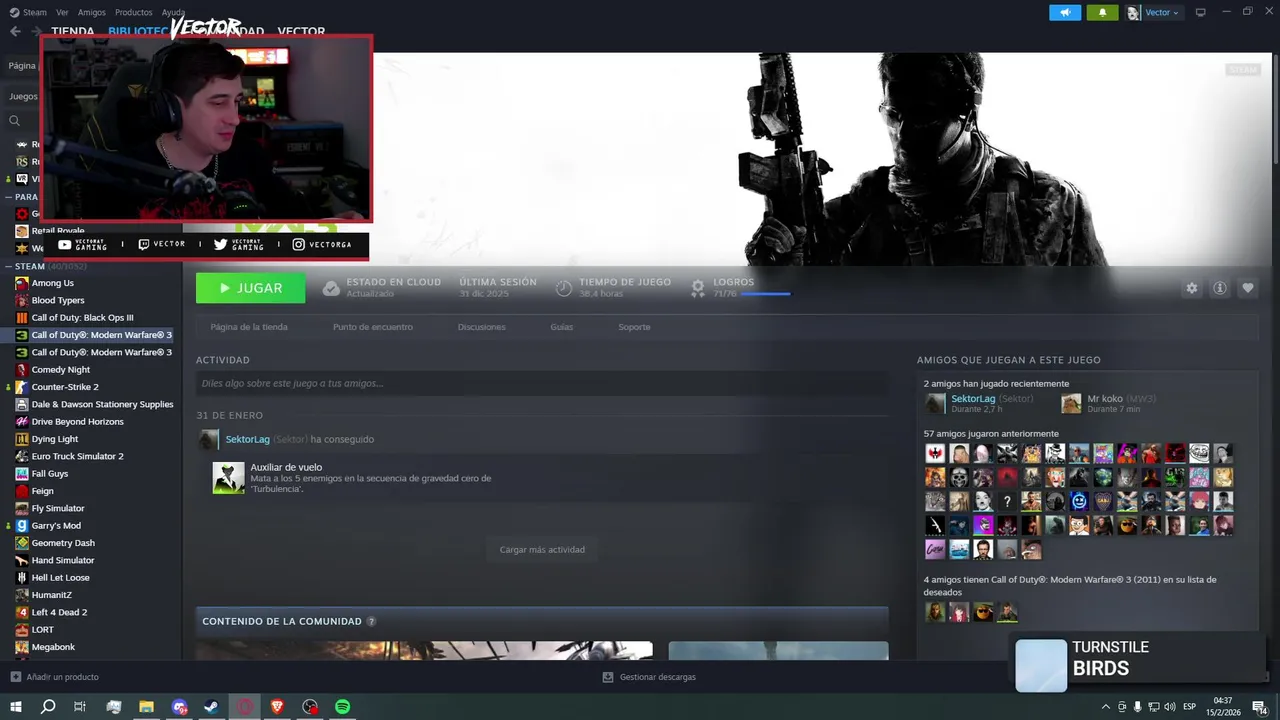Open the Amigos menu
Image resolution: width=1280 pixels, height=720 pixels.
[92, 12]
